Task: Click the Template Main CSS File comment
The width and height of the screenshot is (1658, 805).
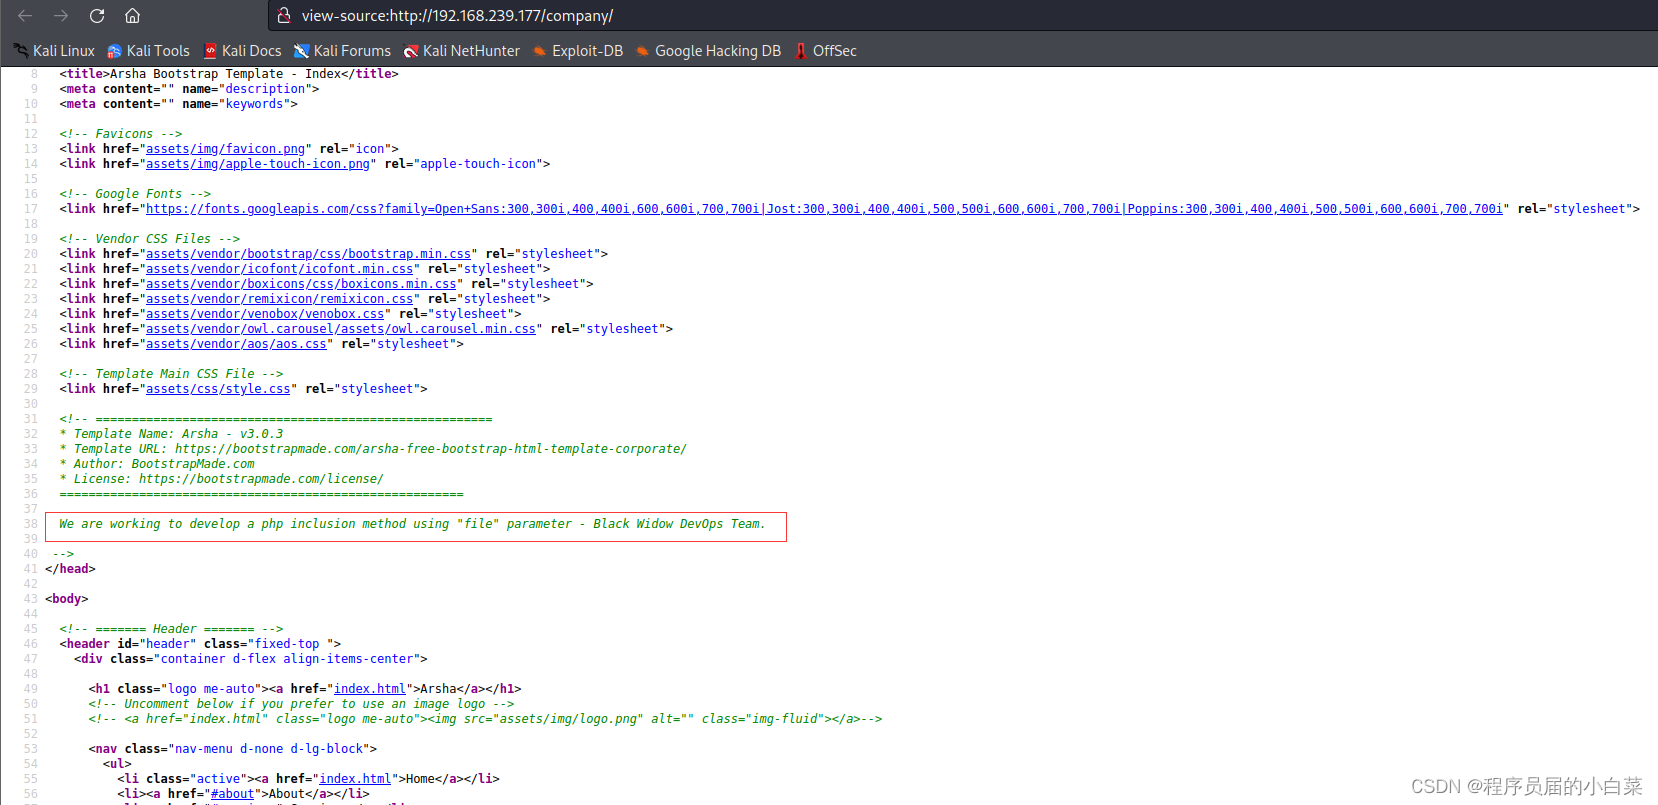Action: click(x=171, y=374)
